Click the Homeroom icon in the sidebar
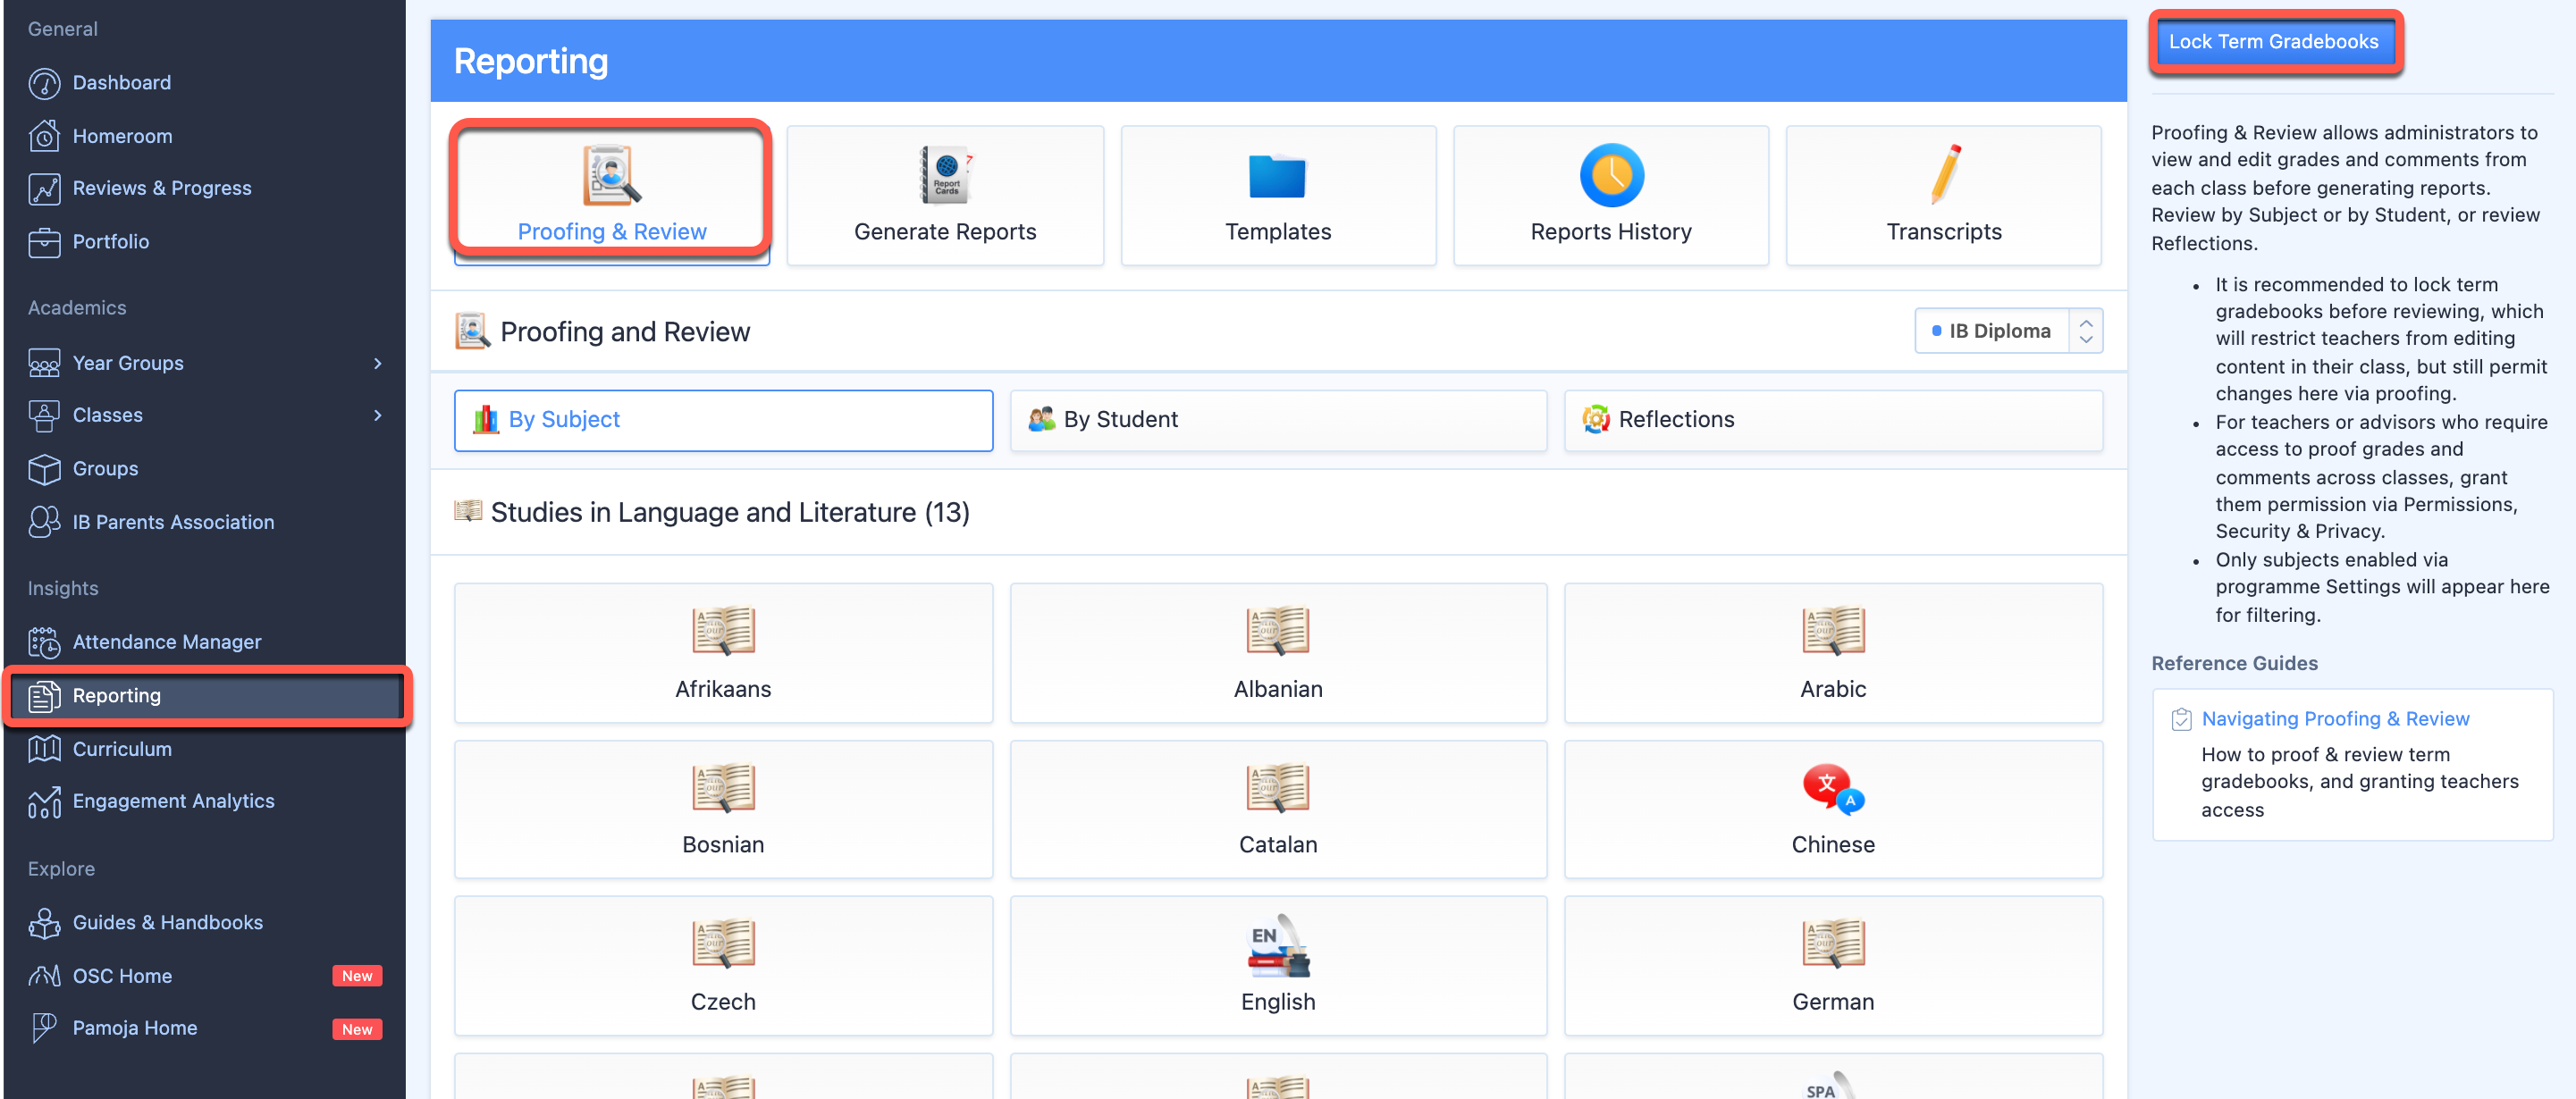 44,135
